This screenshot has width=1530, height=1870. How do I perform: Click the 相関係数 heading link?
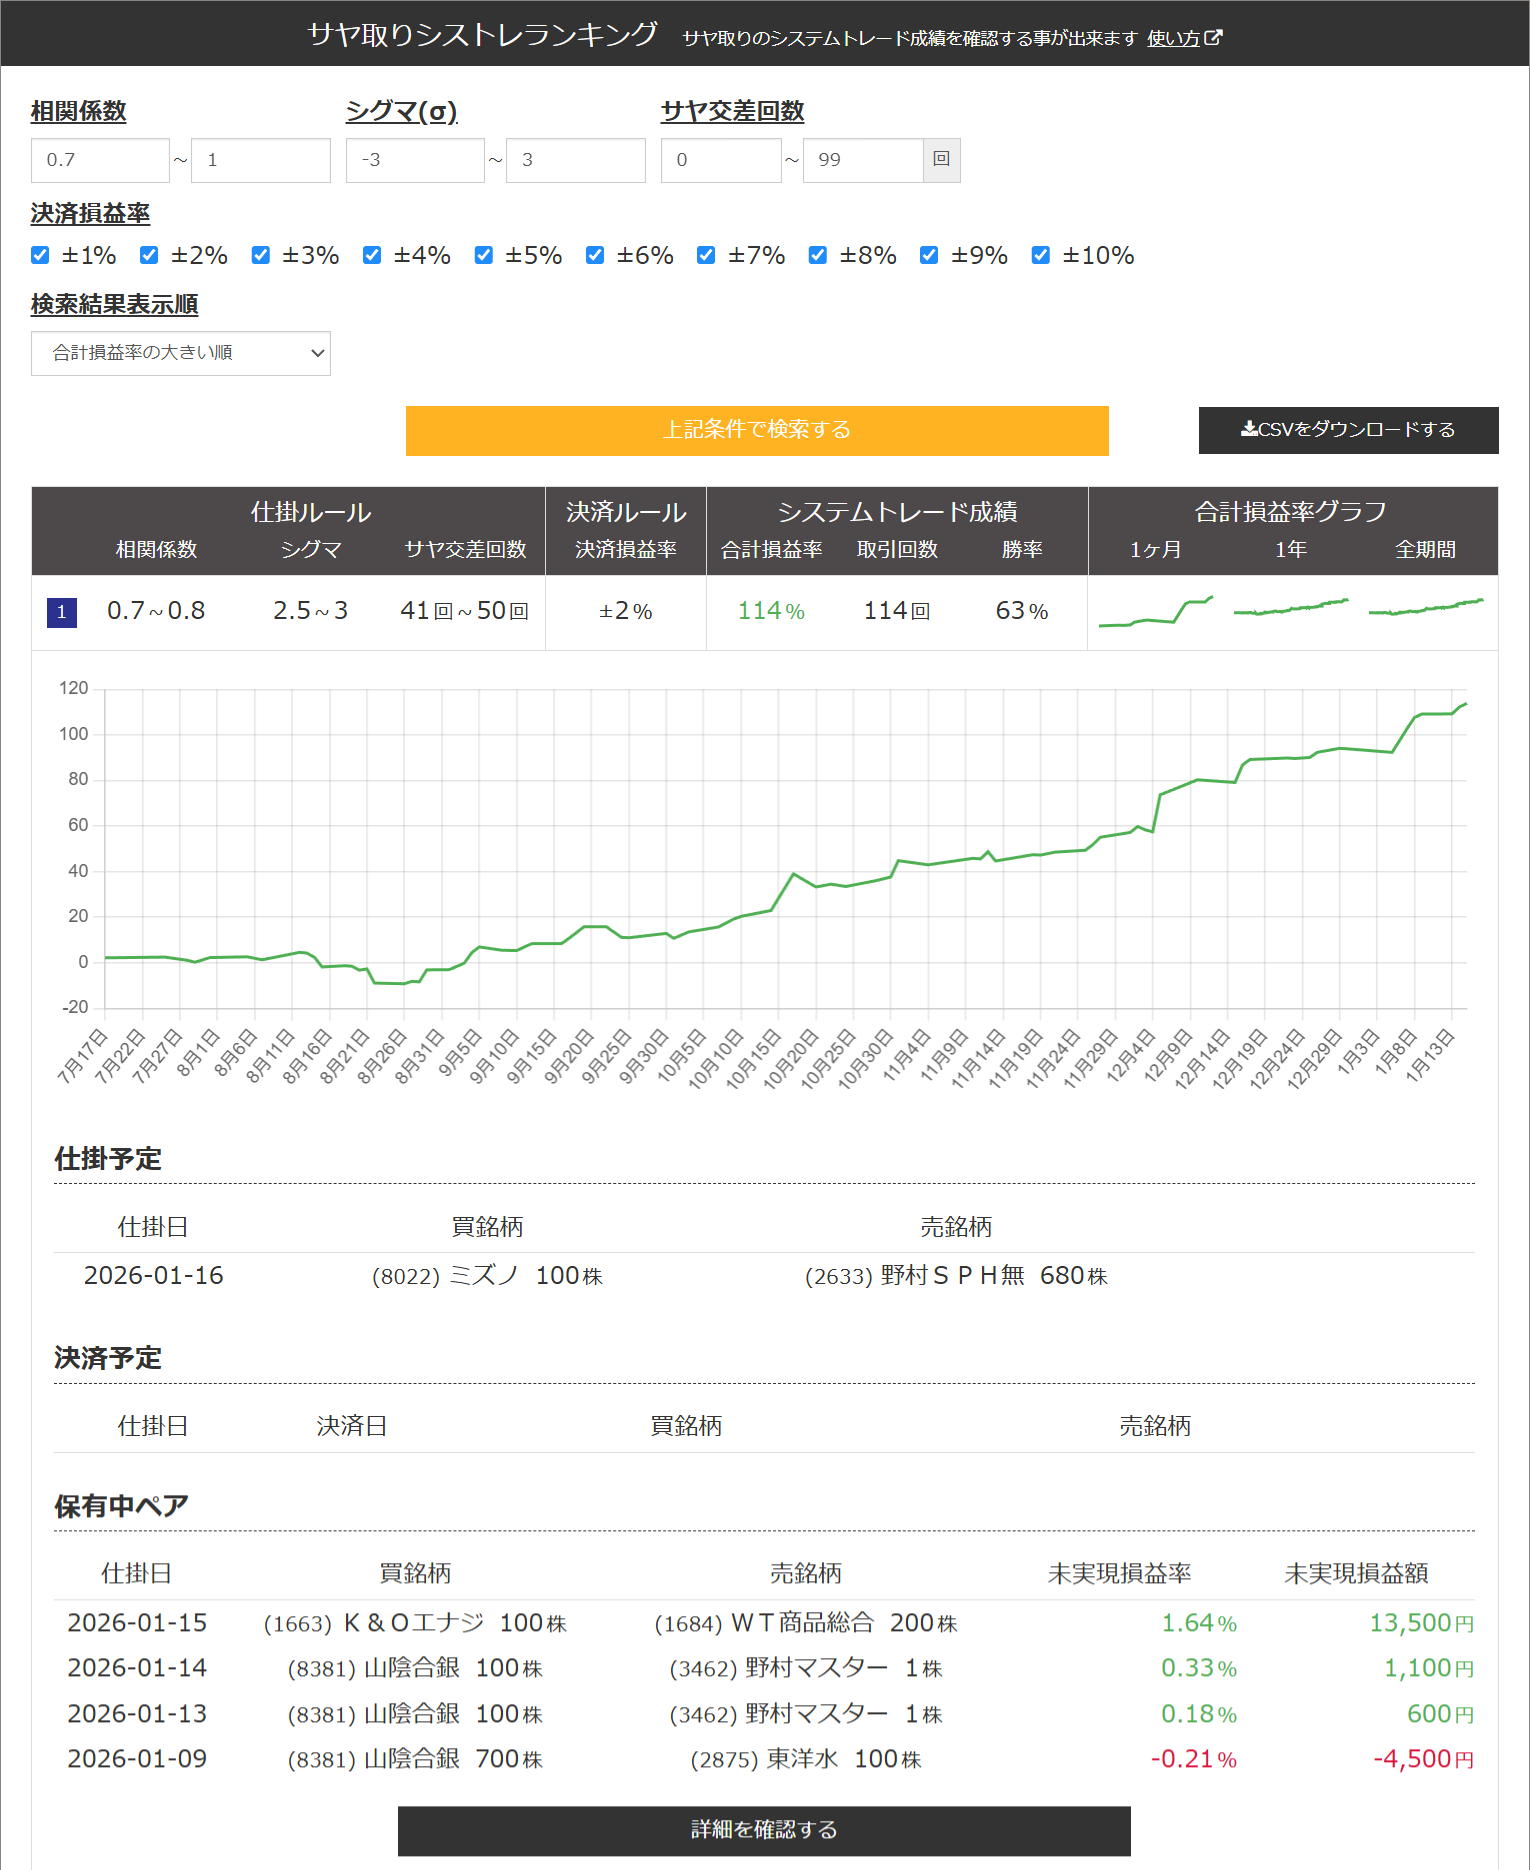pos(78,111)
